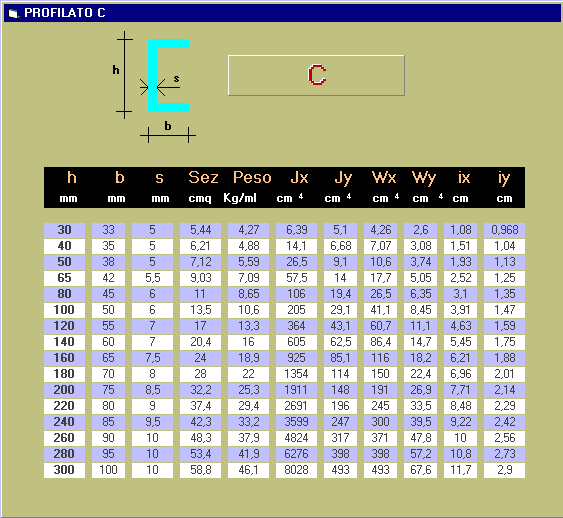Click the Sez value 58,8 cell
This screenshot has height=518, width=563.
(200, 470)
